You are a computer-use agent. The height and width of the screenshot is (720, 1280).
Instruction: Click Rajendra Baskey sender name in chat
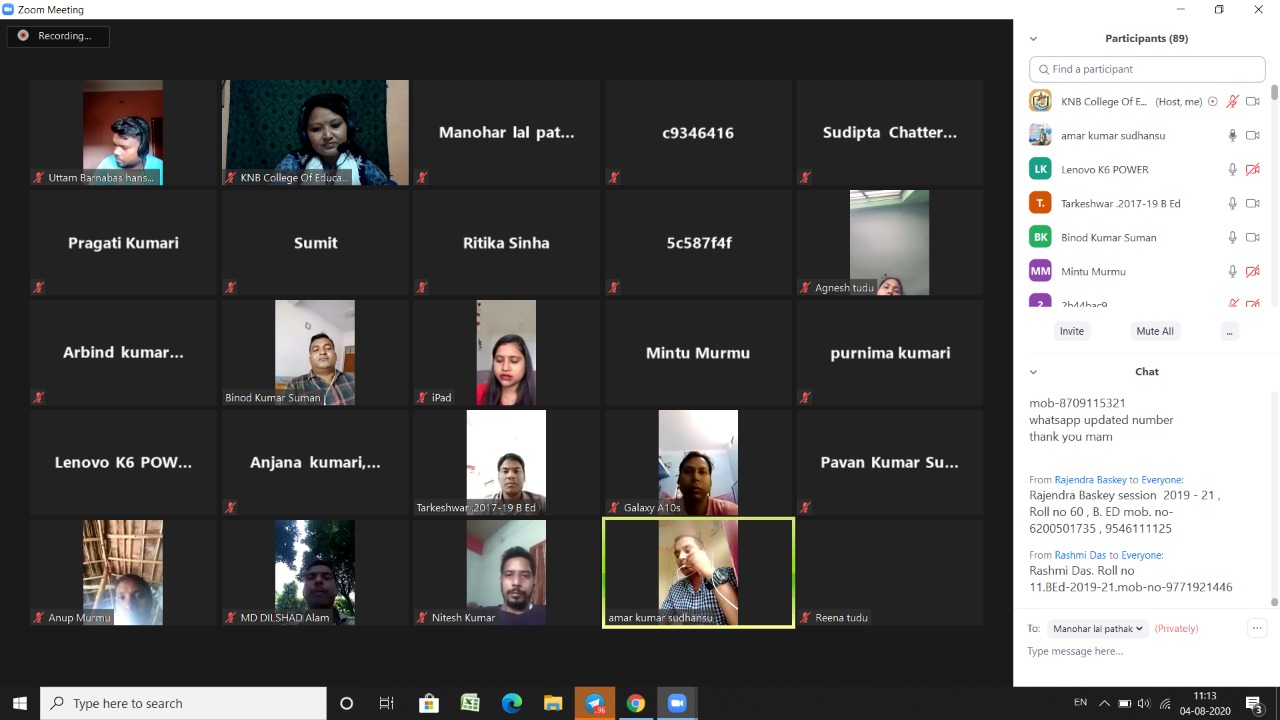pos(1090,480)
